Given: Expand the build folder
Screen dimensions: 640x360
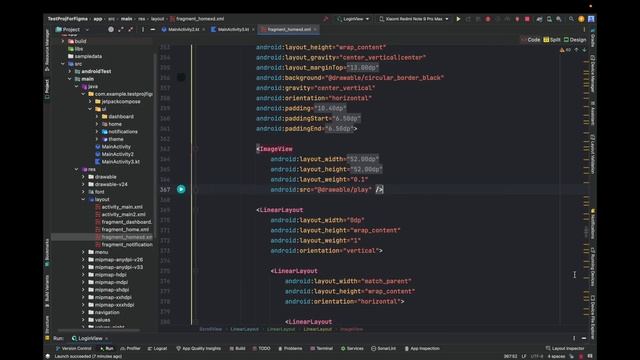Looking at the screenshot, I should tap(63, 41).
